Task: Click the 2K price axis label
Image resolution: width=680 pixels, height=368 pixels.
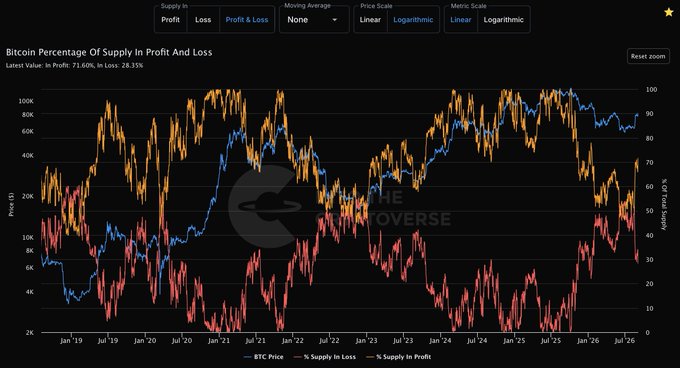Action: tap(29, 333)
